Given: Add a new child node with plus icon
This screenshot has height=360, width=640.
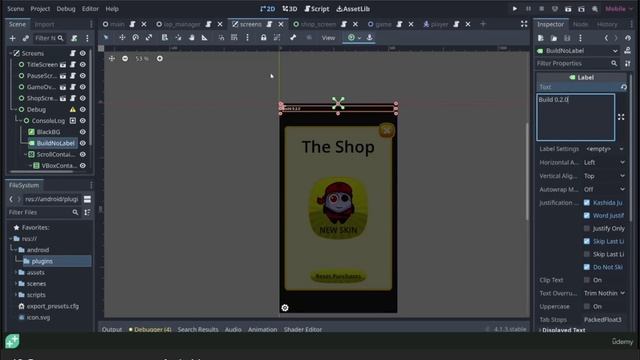Looking at the screenshot, I should tap(13, 38).
